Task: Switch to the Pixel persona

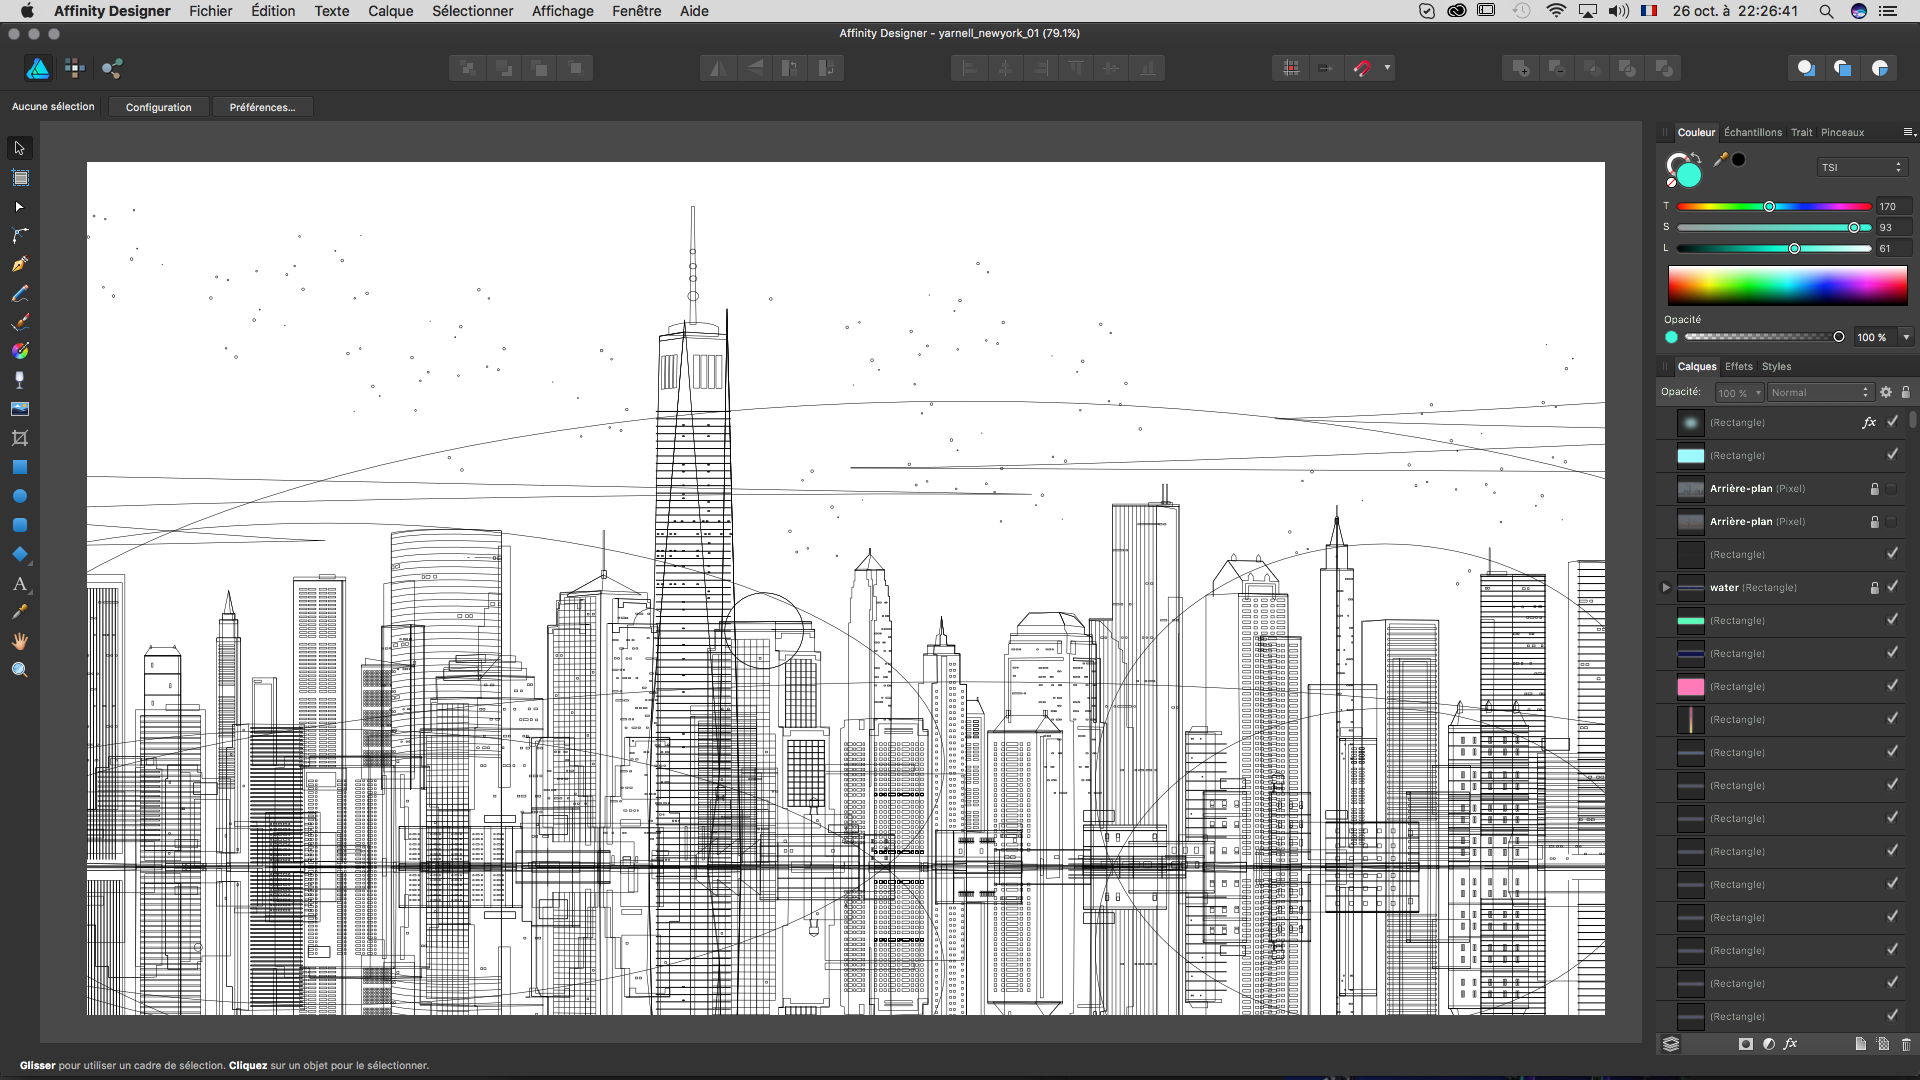Action: coord(75,68)
